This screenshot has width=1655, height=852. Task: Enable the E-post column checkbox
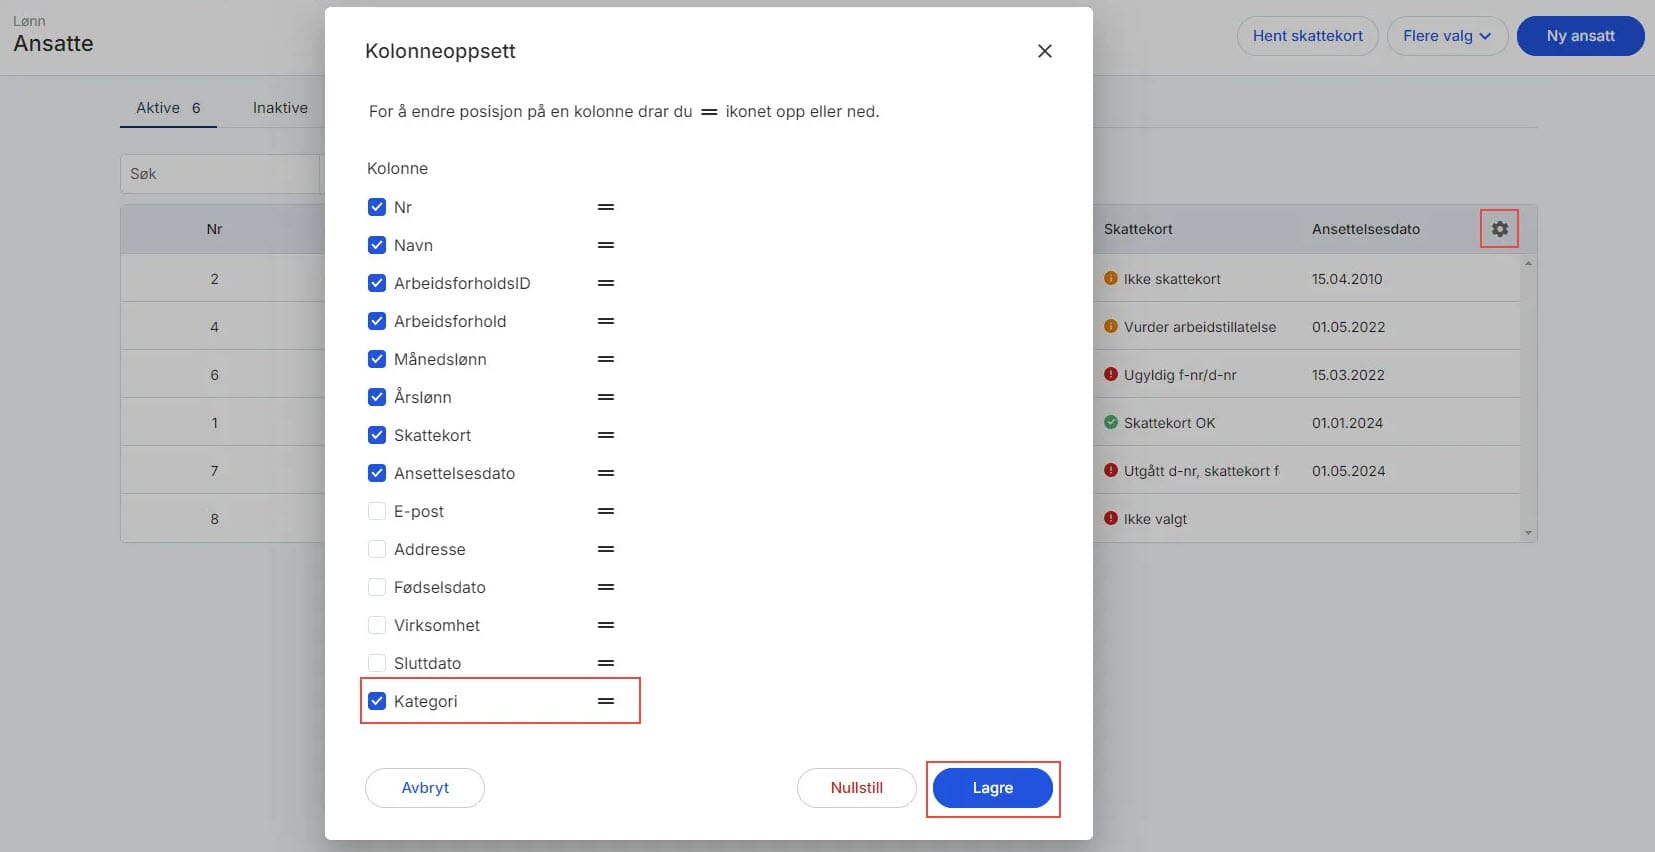coord(377,511)
